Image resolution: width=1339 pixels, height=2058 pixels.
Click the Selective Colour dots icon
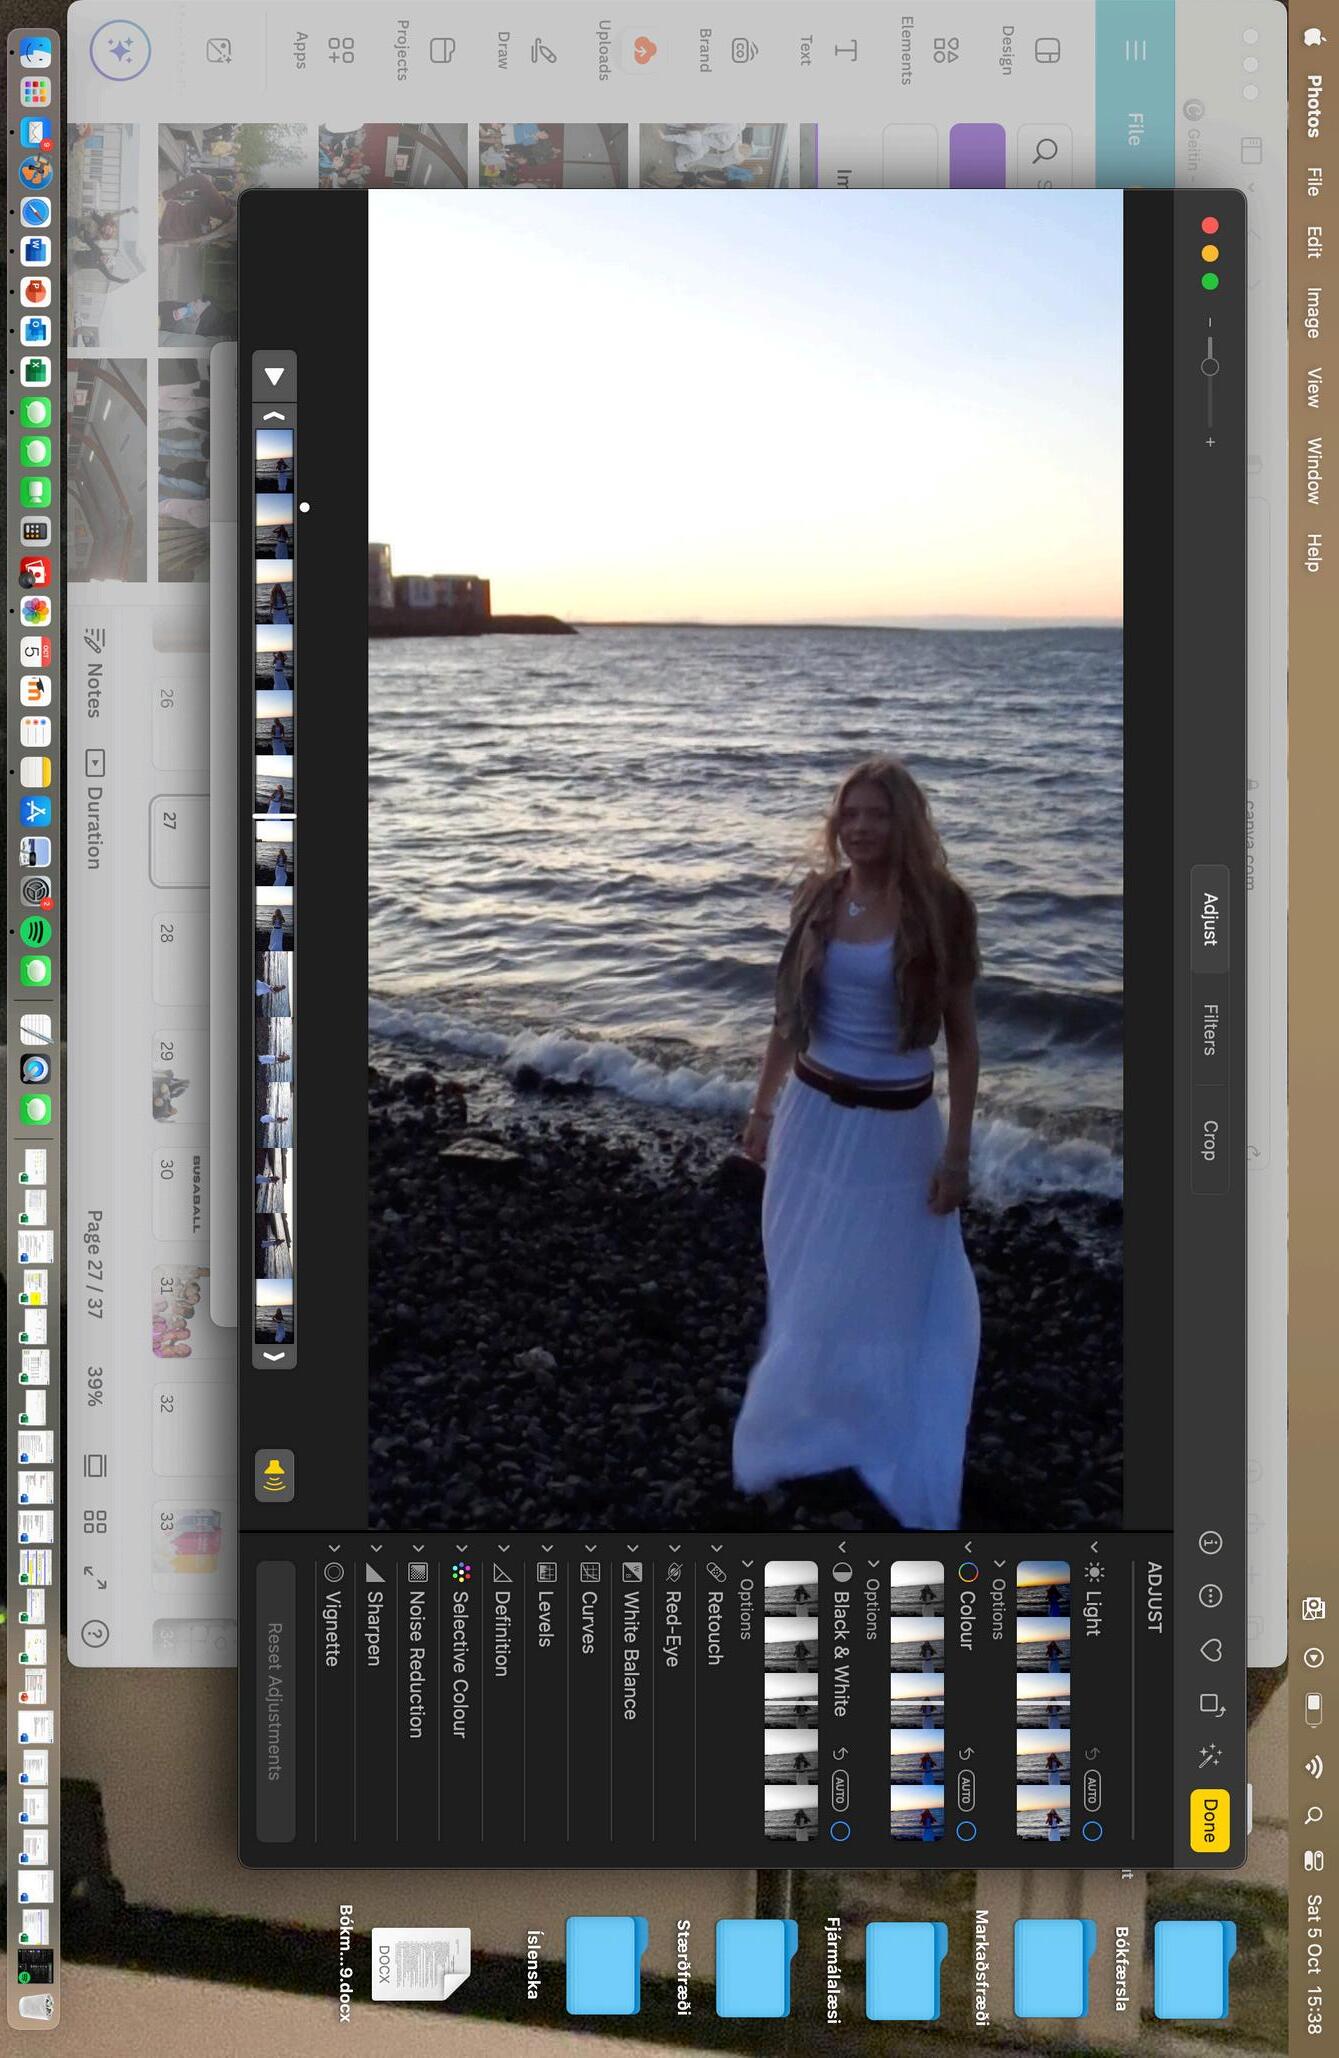click(461, 1573)
